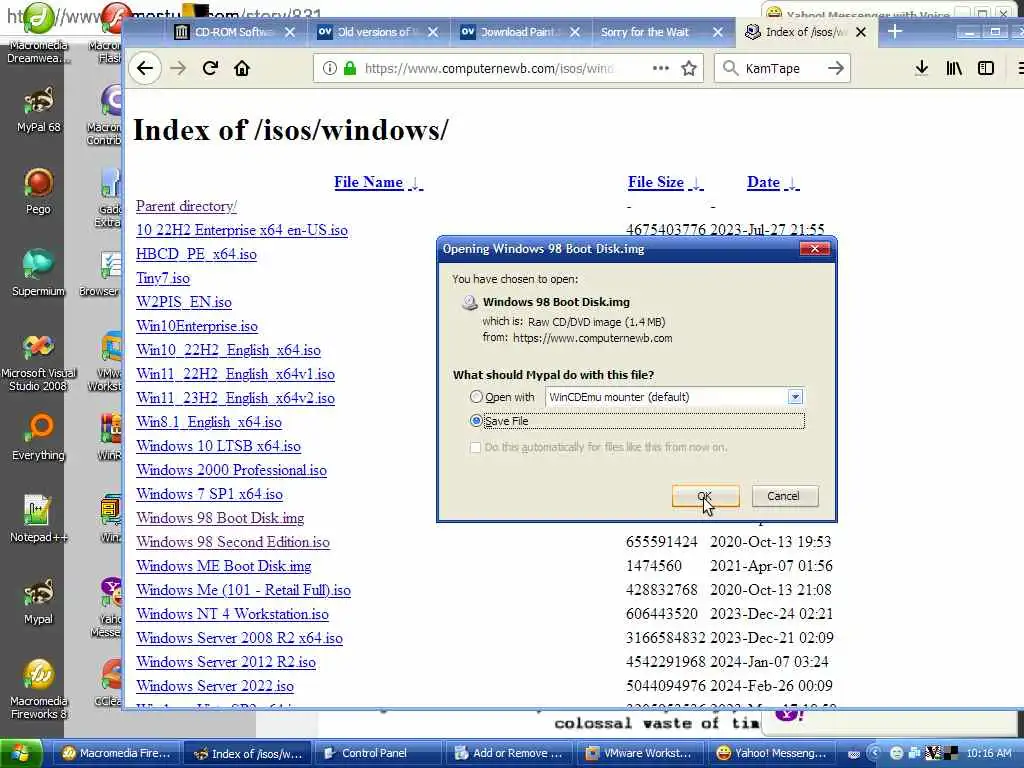Open Notepad++ desktop icon
Viewport: 1024px width, 768px height.
click(x=39, y=520)
